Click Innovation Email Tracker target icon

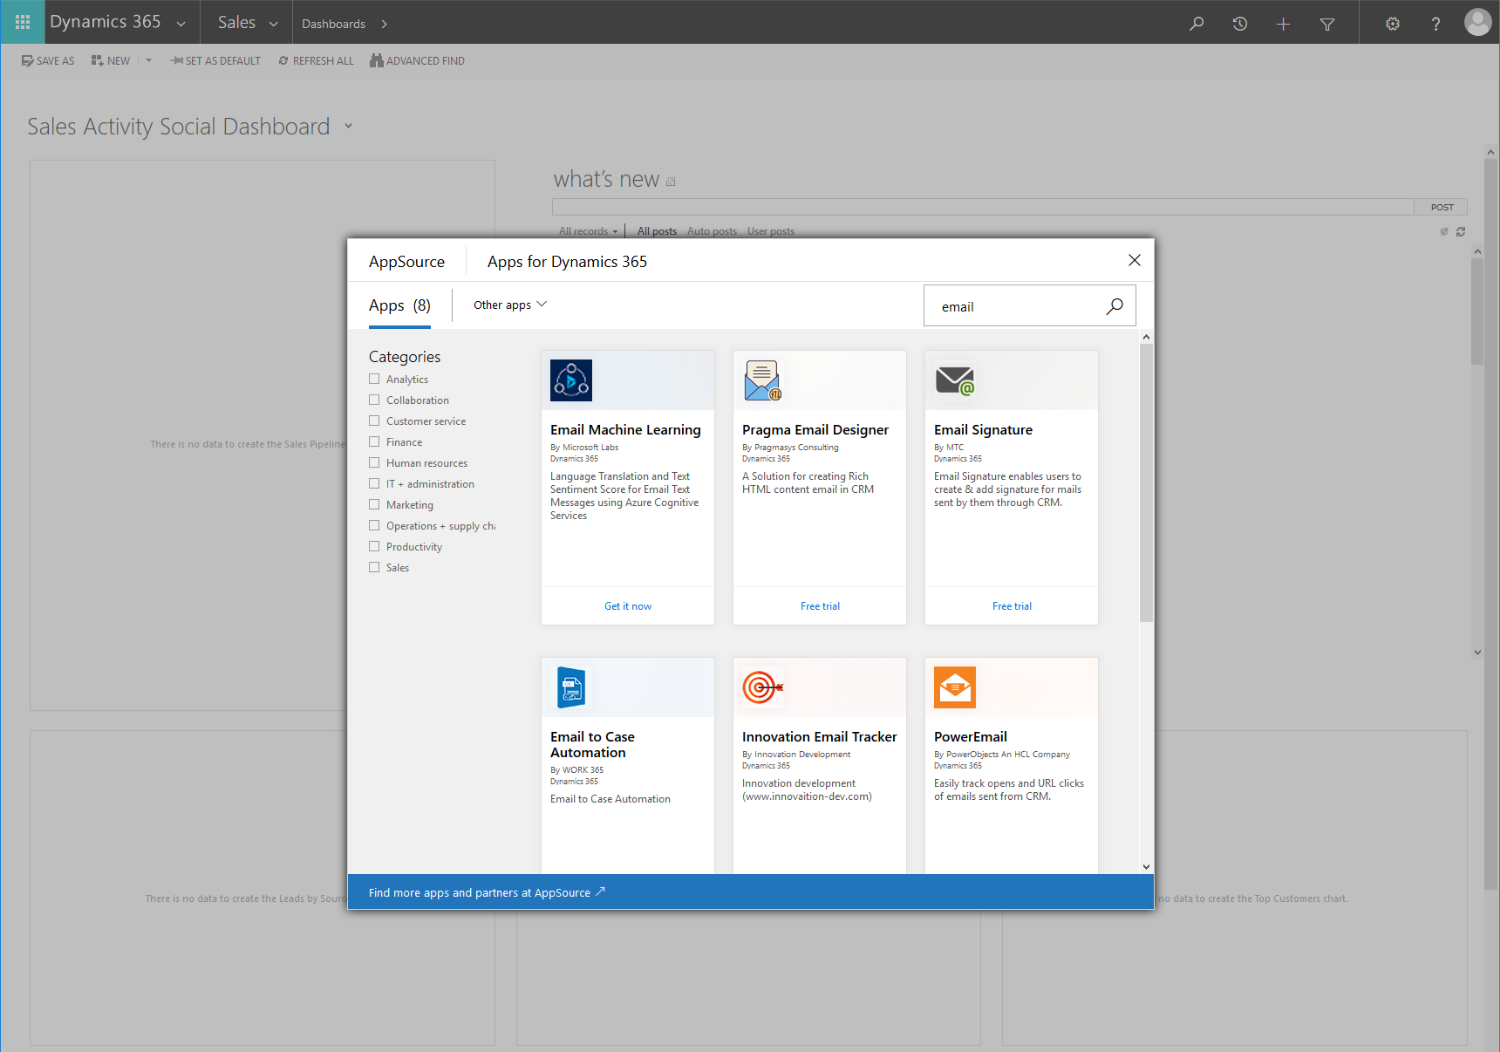click(763, 687)
